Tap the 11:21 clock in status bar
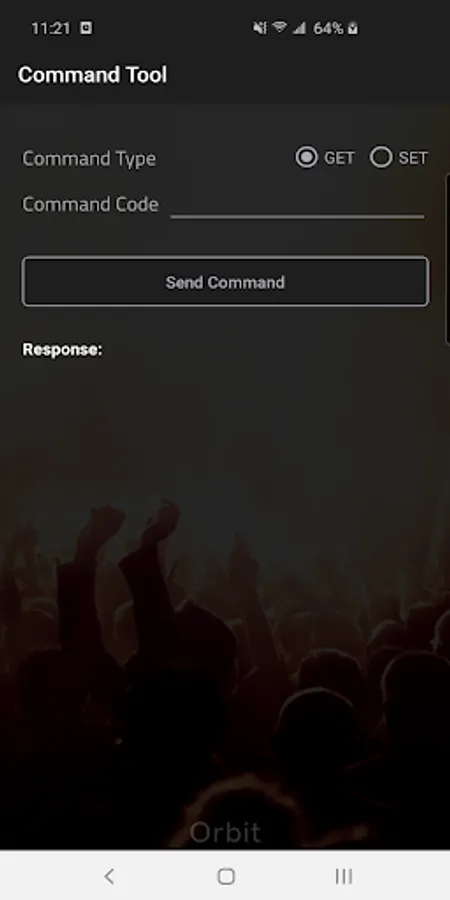The image size is (450, 900). pos(51,28)
